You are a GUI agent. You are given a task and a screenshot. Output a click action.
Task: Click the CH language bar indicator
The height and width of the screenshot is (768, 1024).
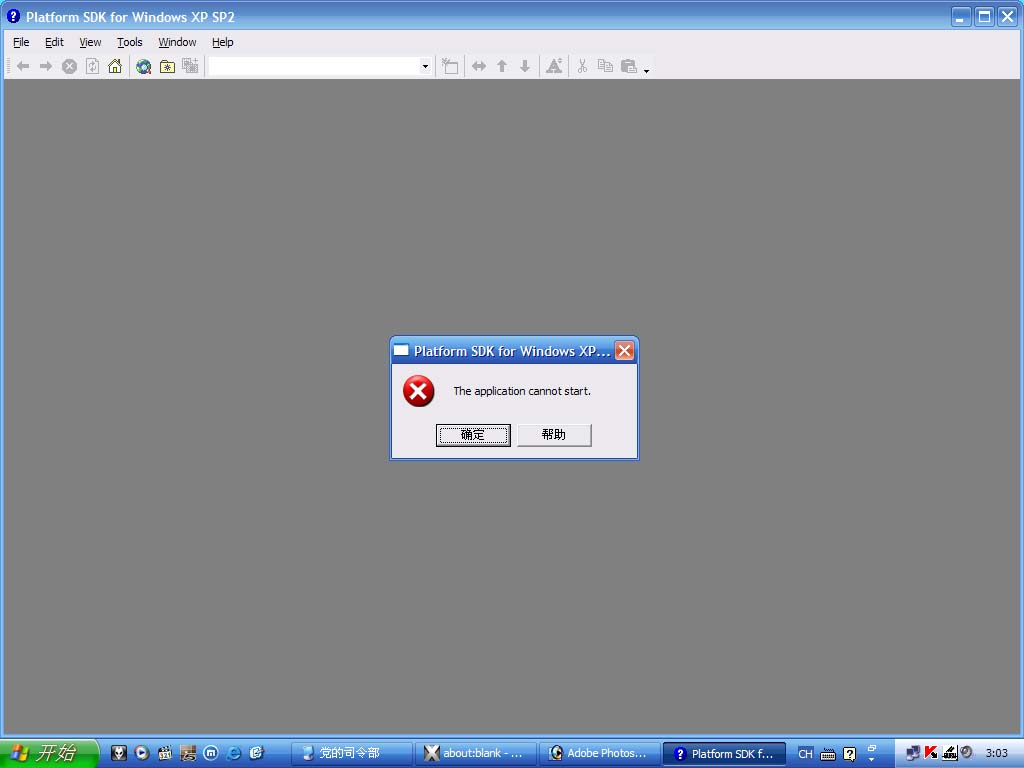coord(805,754)
